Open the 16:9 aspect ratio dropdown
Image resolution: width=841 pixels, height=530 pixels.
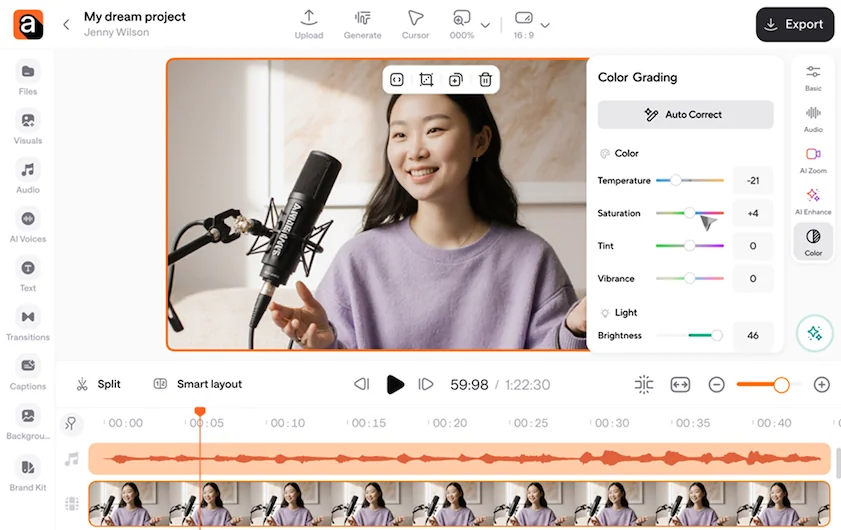click(543, 25)
